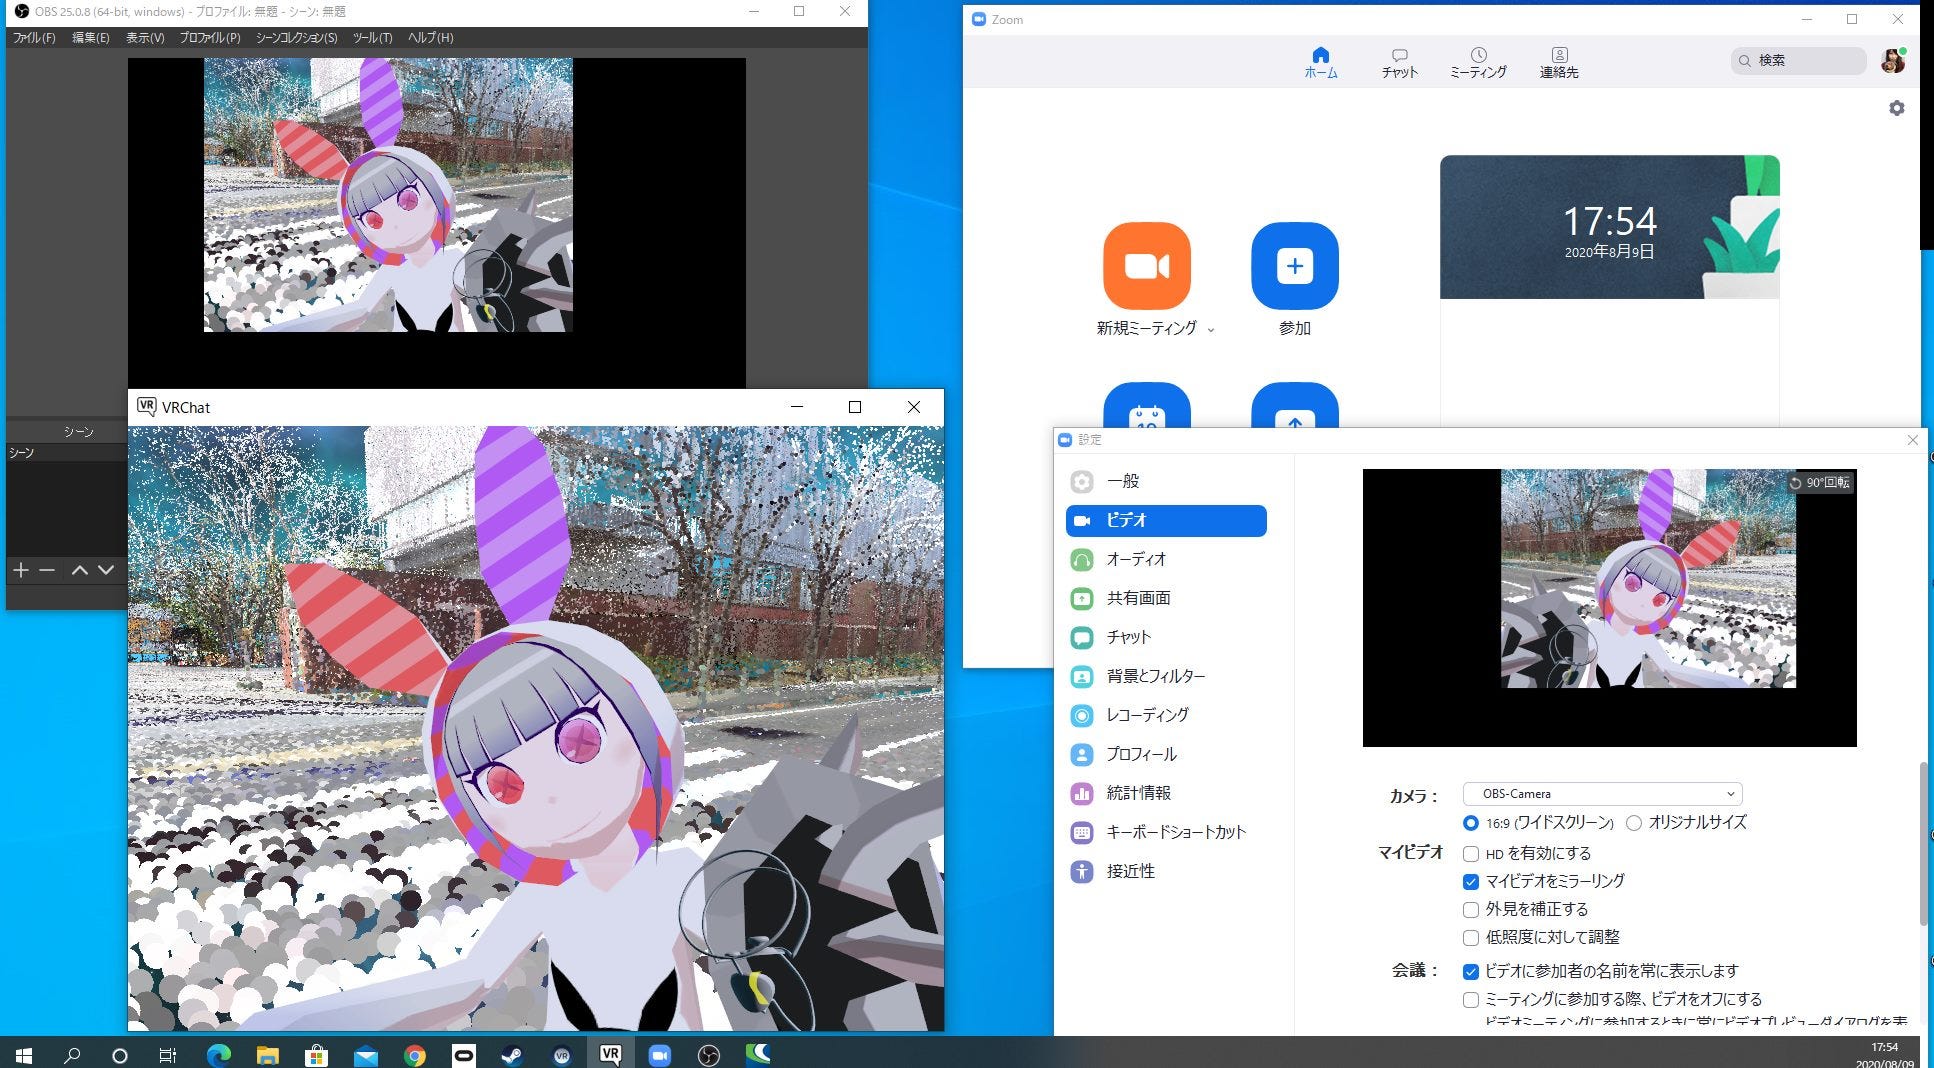Open OBS Studio from the taskbar
Viewport: 1934px width, 1068px height.
pyautogui.click(x=708, y=1055)
